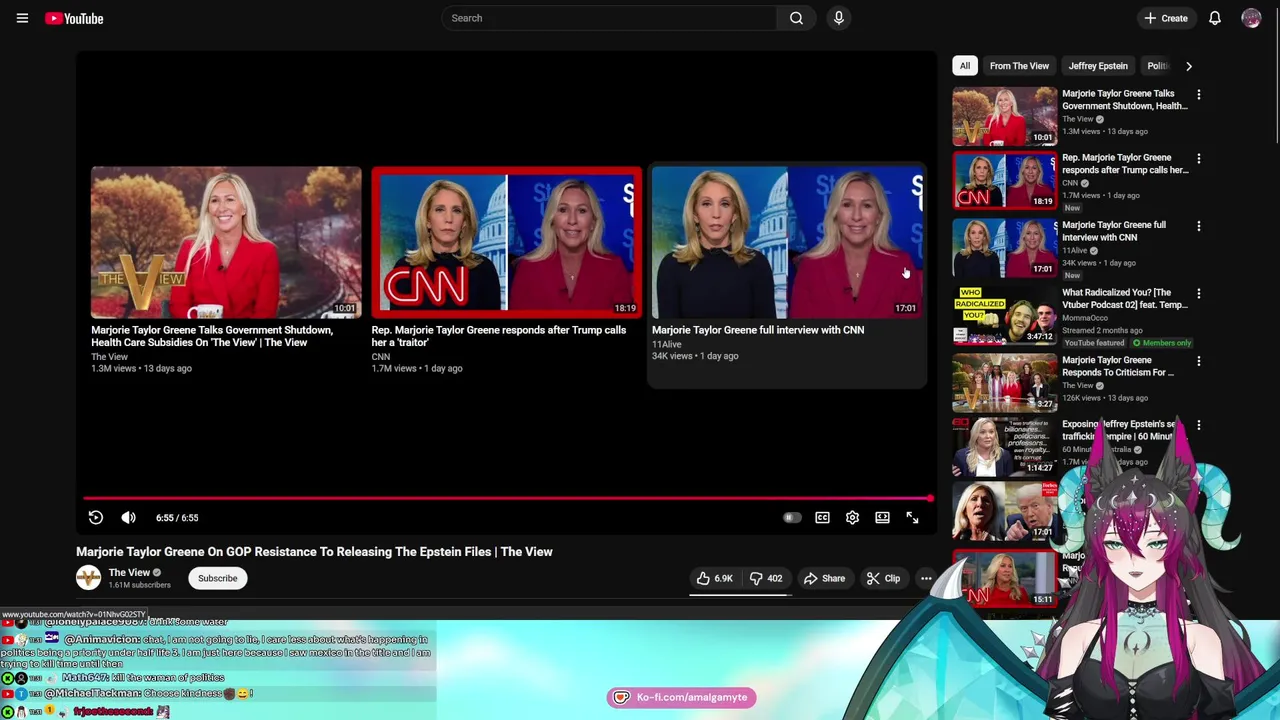Open end-screen 11Alive full interview thumbnail
This screenshot has height=720, width=1280.
pyautogui.click(x=787, y=242)
